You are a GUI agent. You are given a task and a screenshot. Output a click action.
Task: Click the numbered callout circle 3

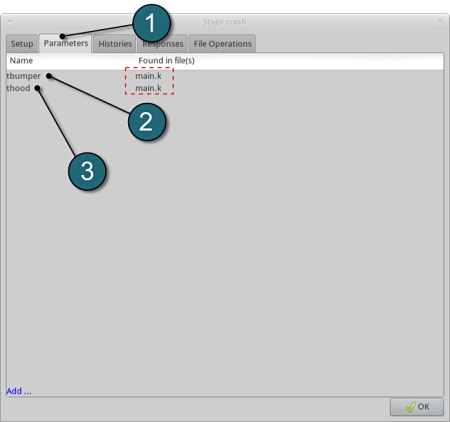pyautogui.click(x=87, y=171)
